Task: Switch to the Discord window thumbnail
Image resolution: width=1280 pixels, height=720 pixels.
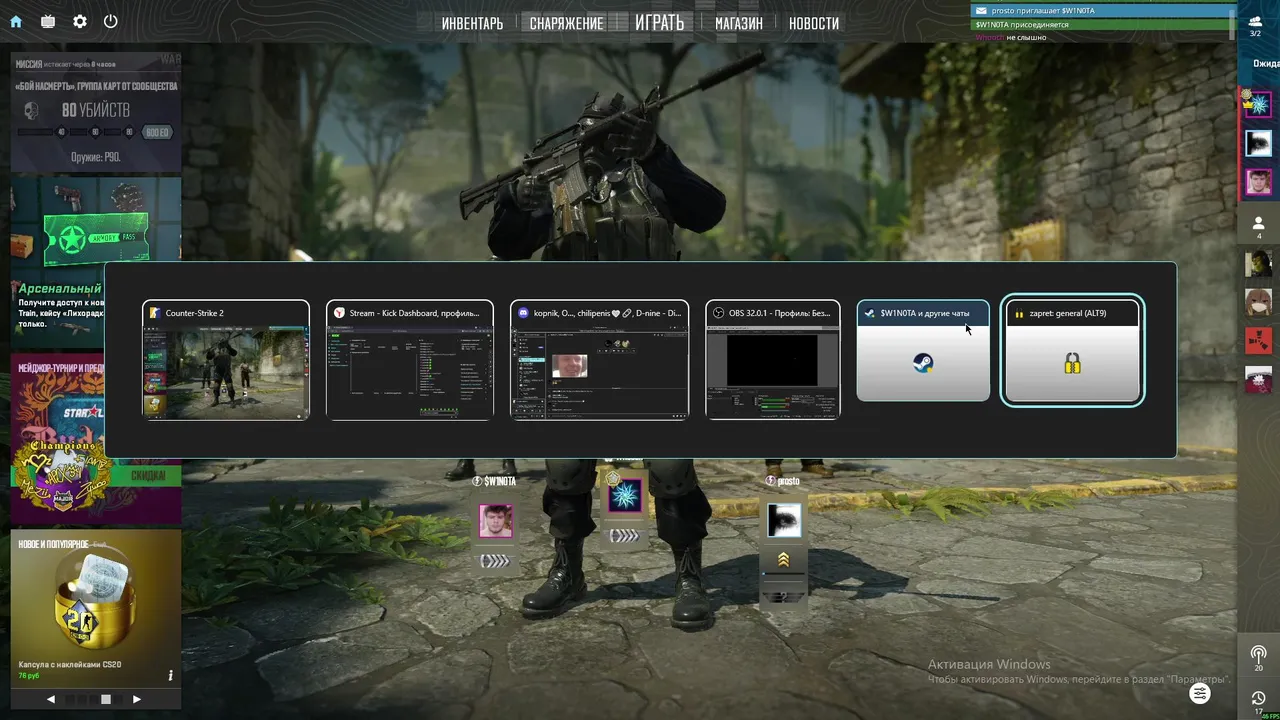Action: [599, 360]
